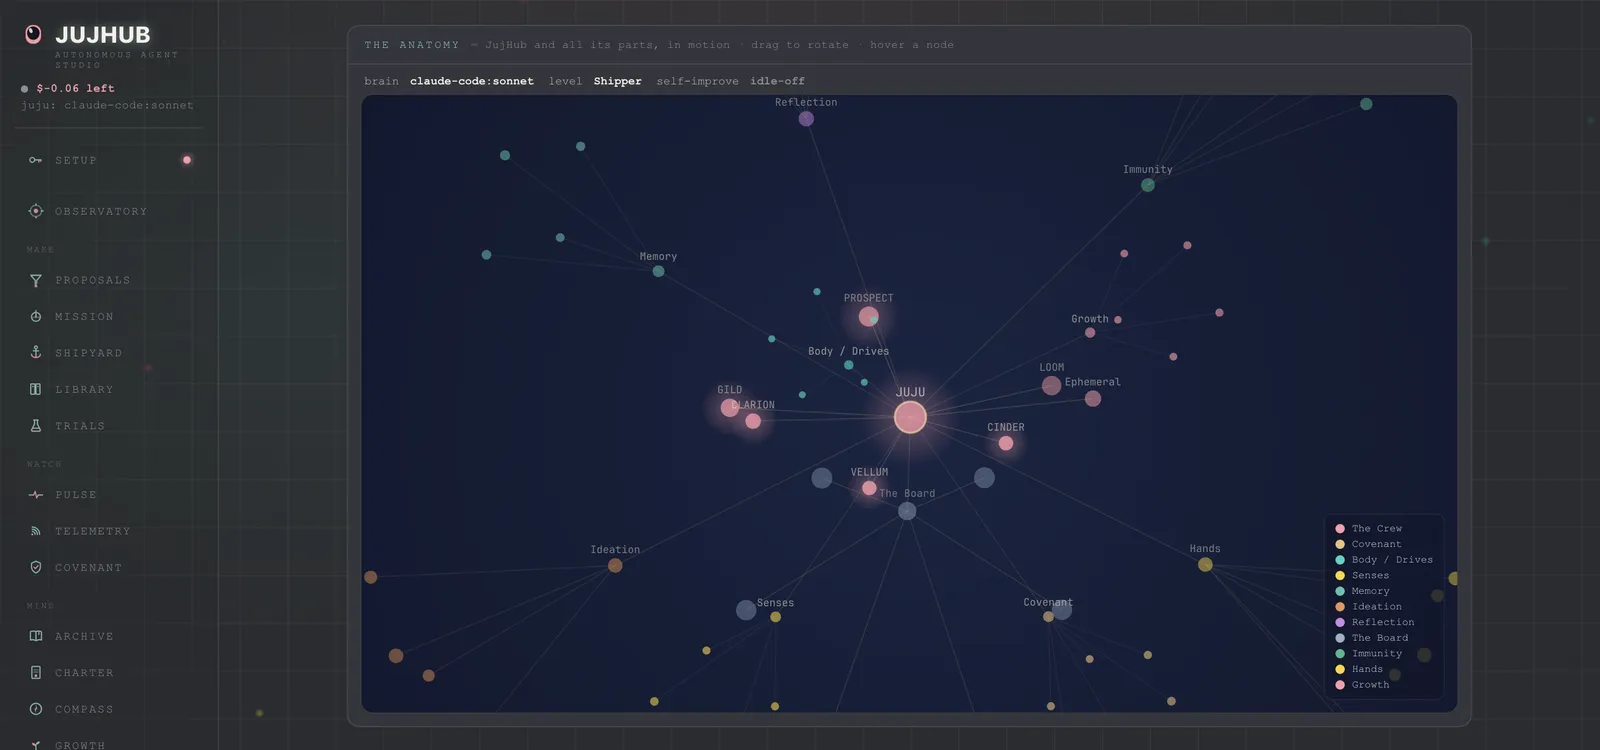Viewport: 1600px width, 750px height.
Task: Select the Ephemeral node
Action: pos(1093,399)
